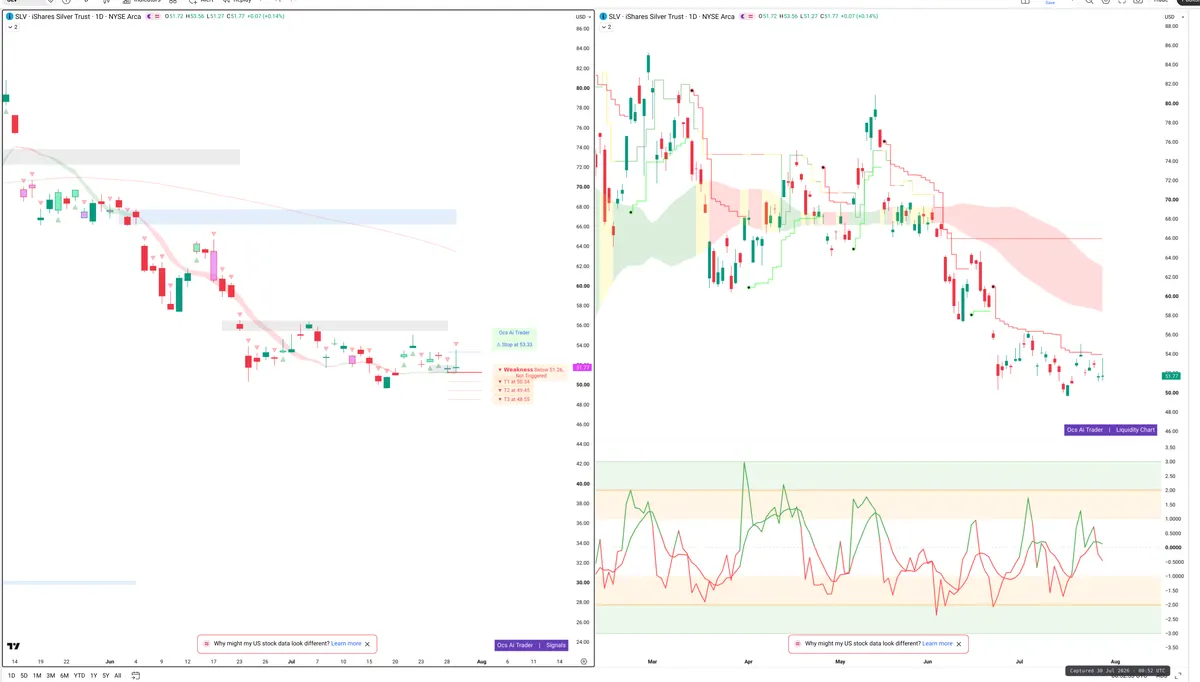Click the Stop at 53.33 label

(x=515, y=344)
